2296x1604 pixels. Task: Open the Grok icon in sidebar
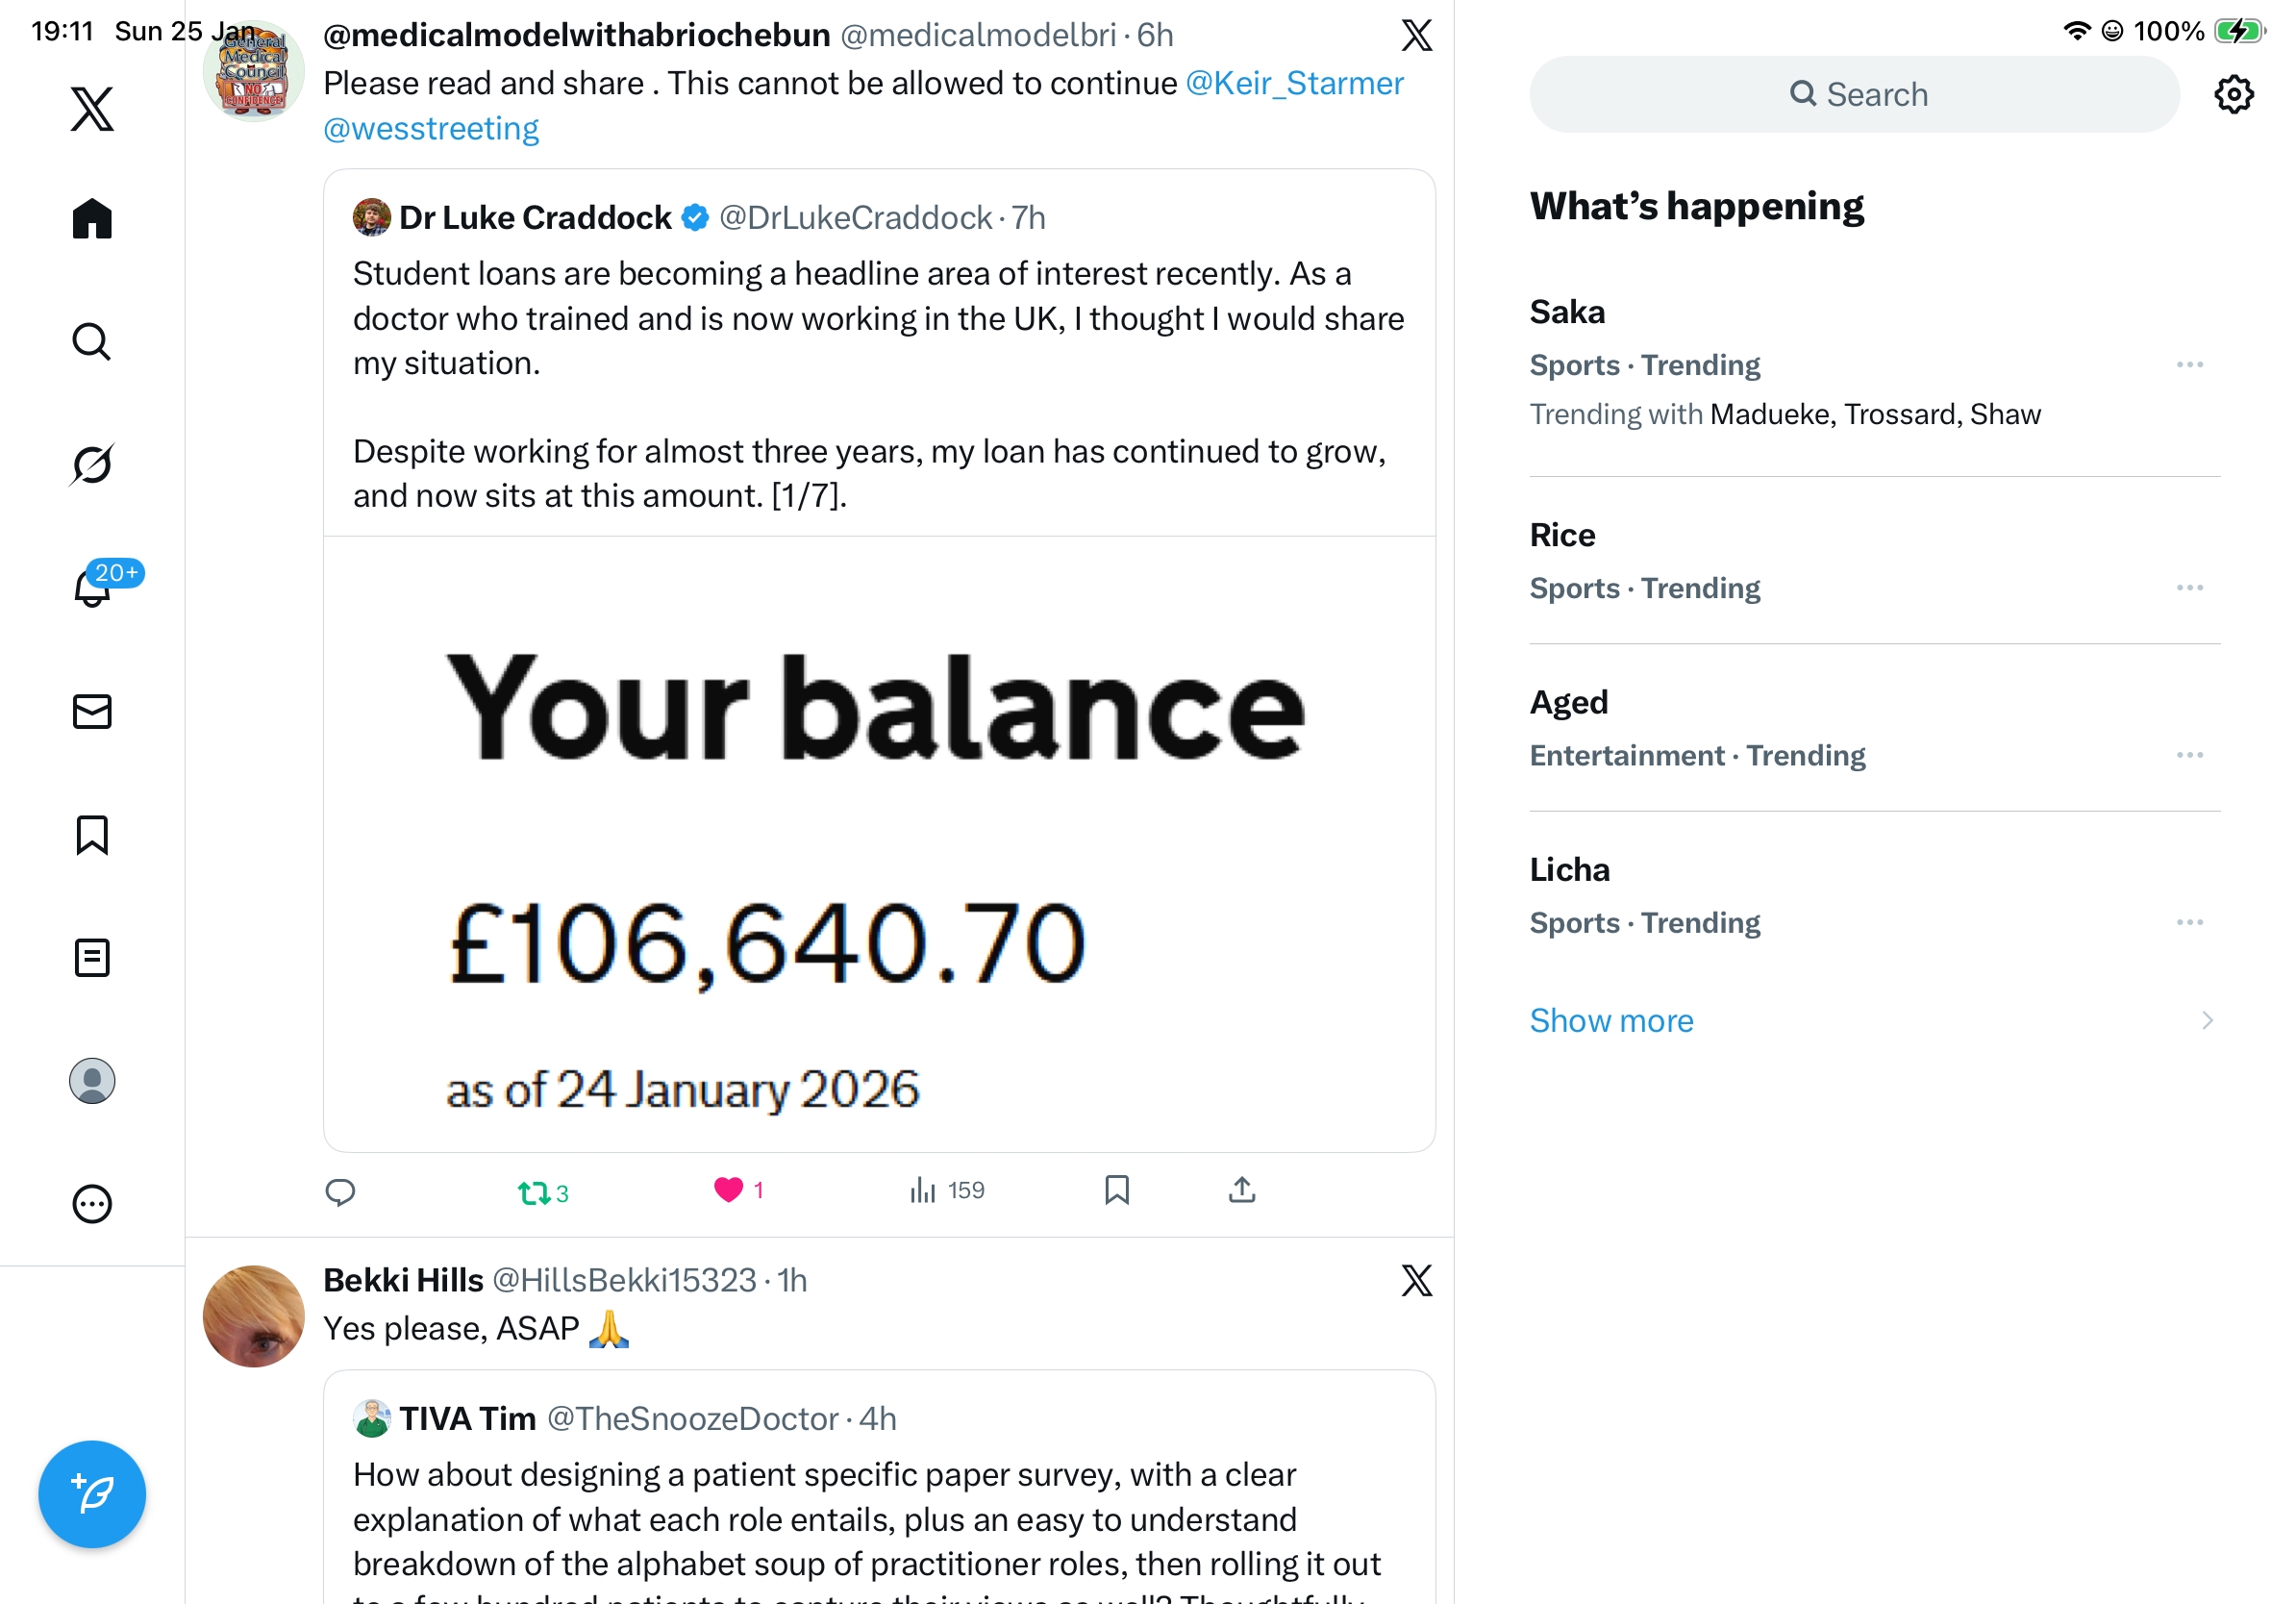point(92,464)
